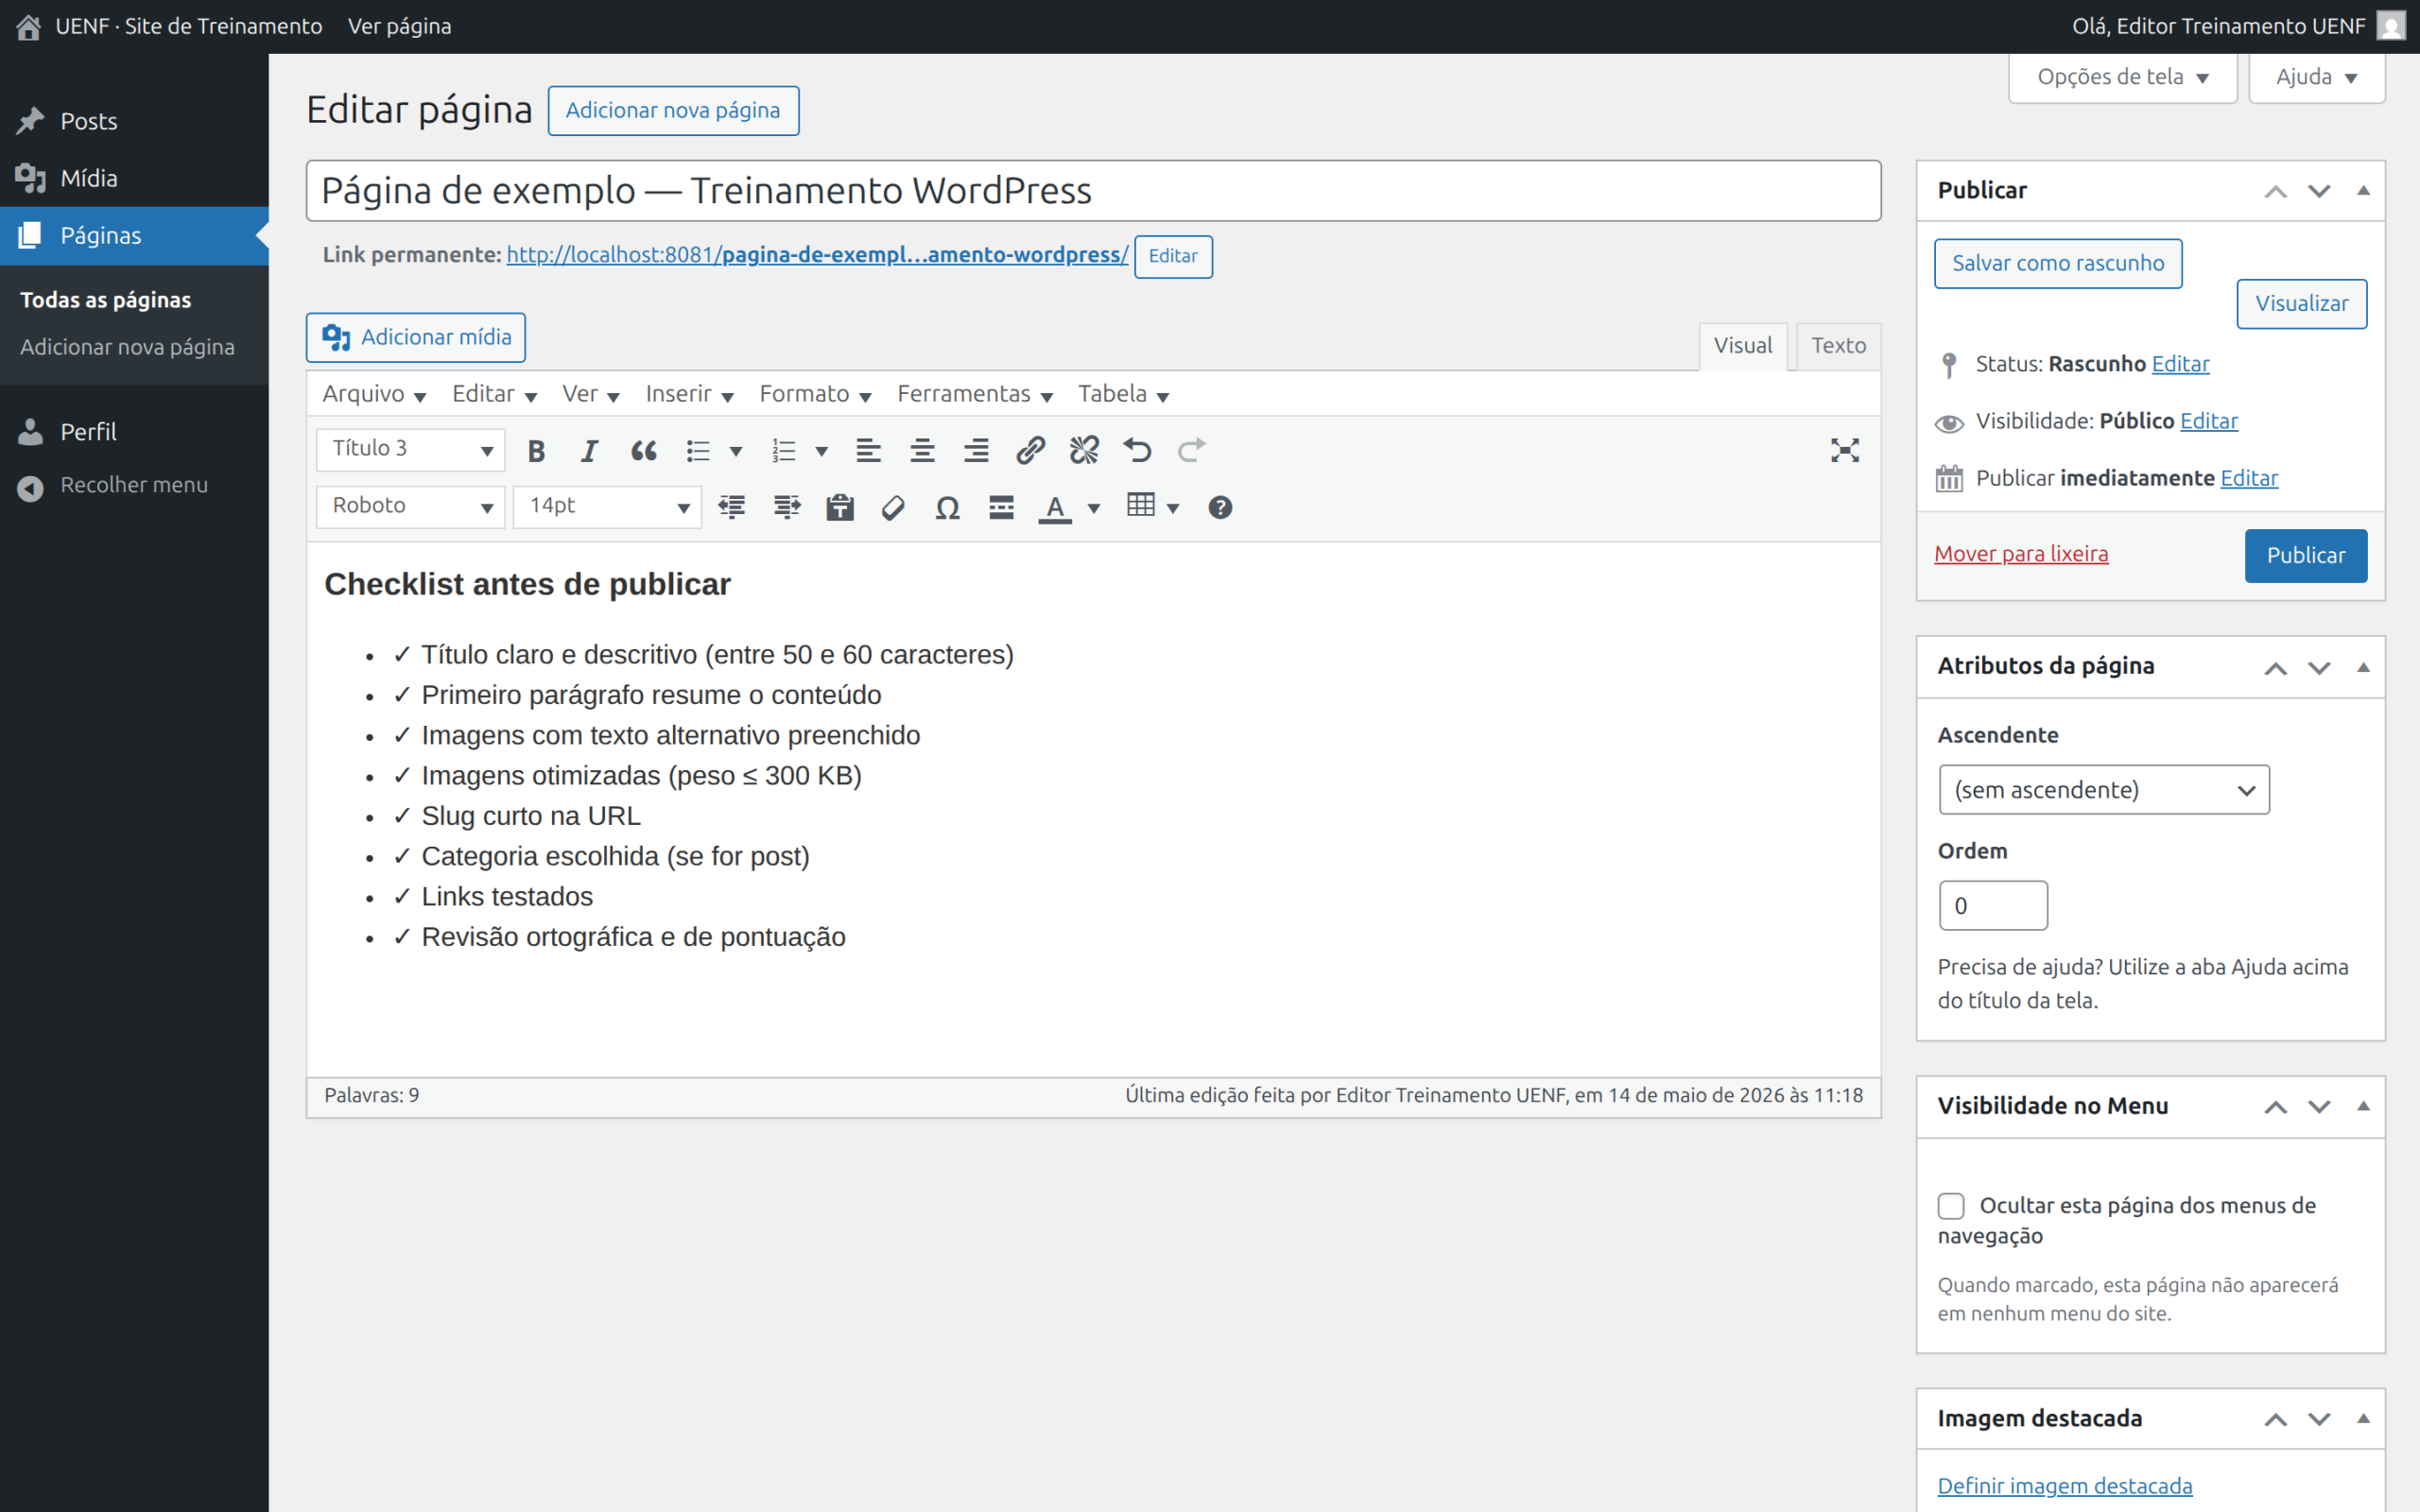Switch to the Texto editor tab
The width and height of the screenshot is (2420, 1512).
click(1838, 346)
